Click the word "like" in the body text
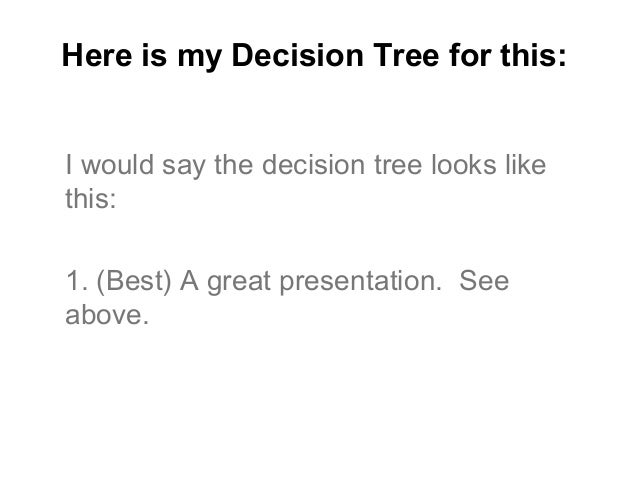This screenshot has height=479, width=638. (x=526, y=165)
